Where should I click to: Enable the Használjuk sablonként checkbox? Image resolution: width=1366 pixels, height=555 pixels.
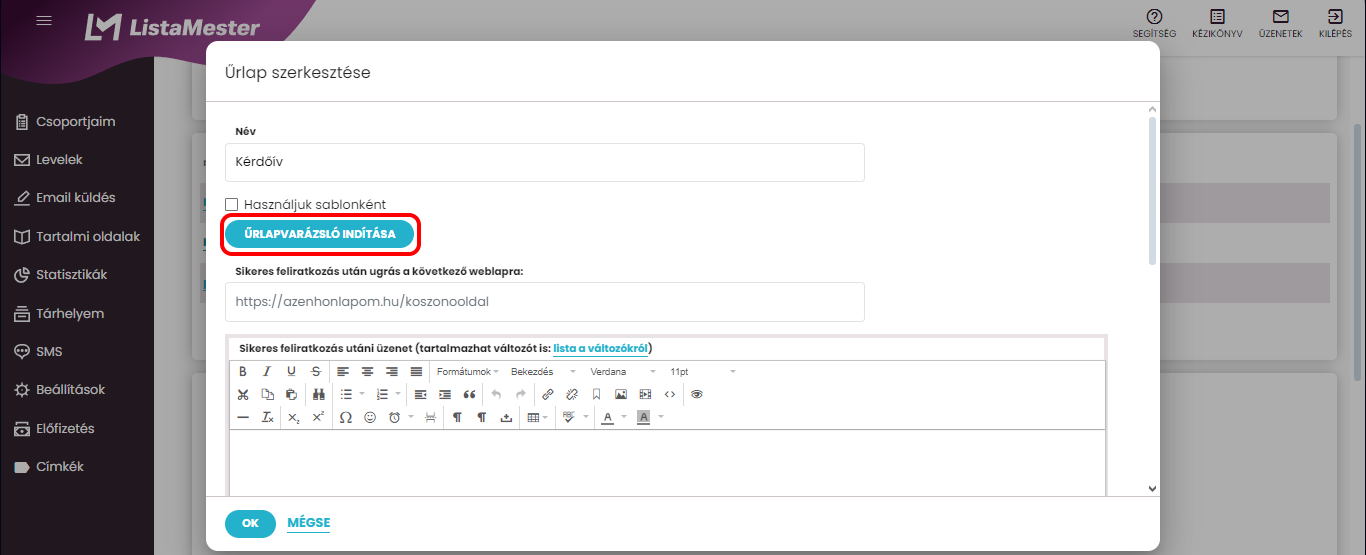point(232,204)
